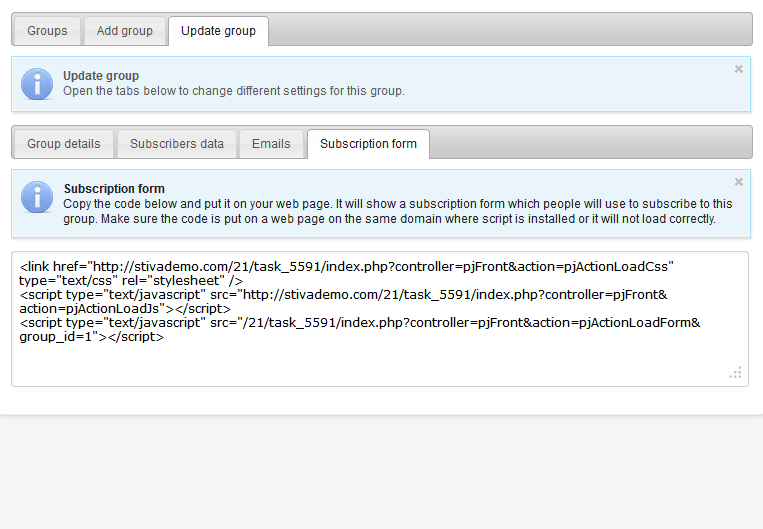Click the group_id=1 line in code
Screen dimensions: 763x529
click(x=91, y=337)
